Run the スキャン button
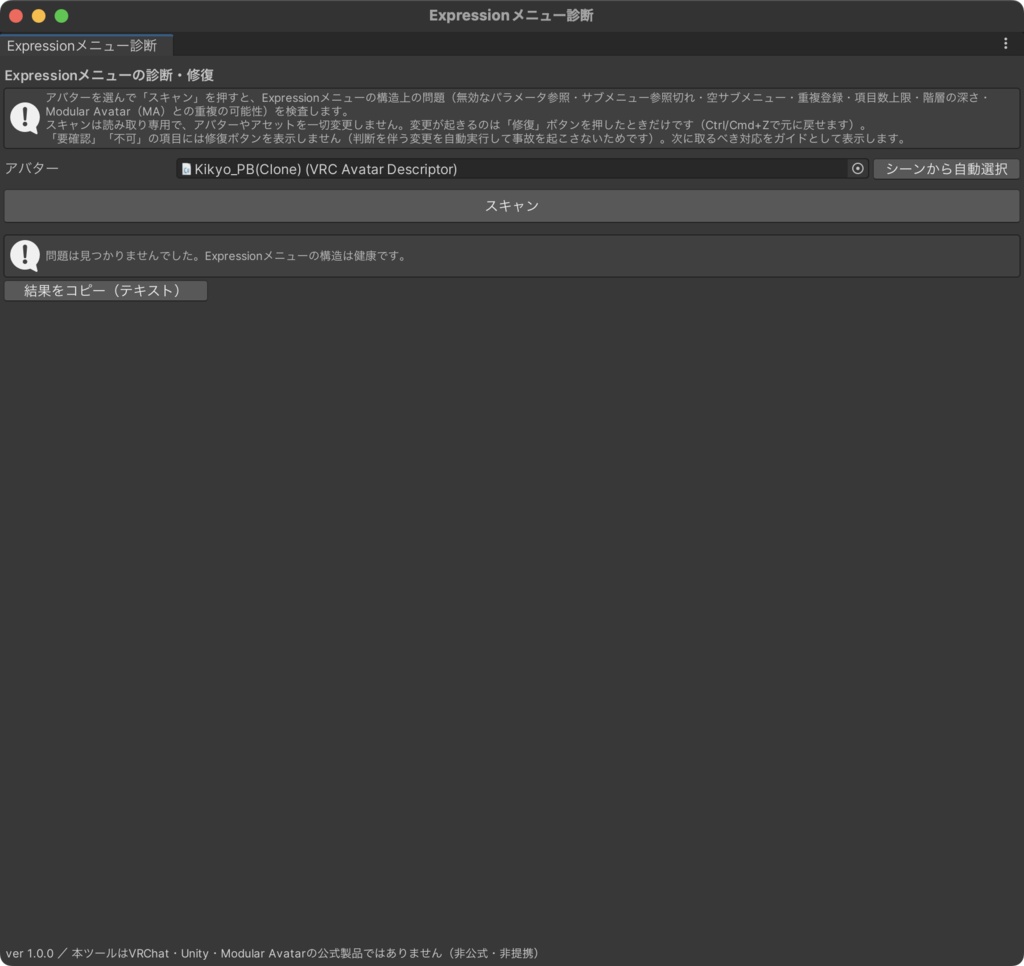Viewport: 1024px width, 966px height. [x=512, y=206]
